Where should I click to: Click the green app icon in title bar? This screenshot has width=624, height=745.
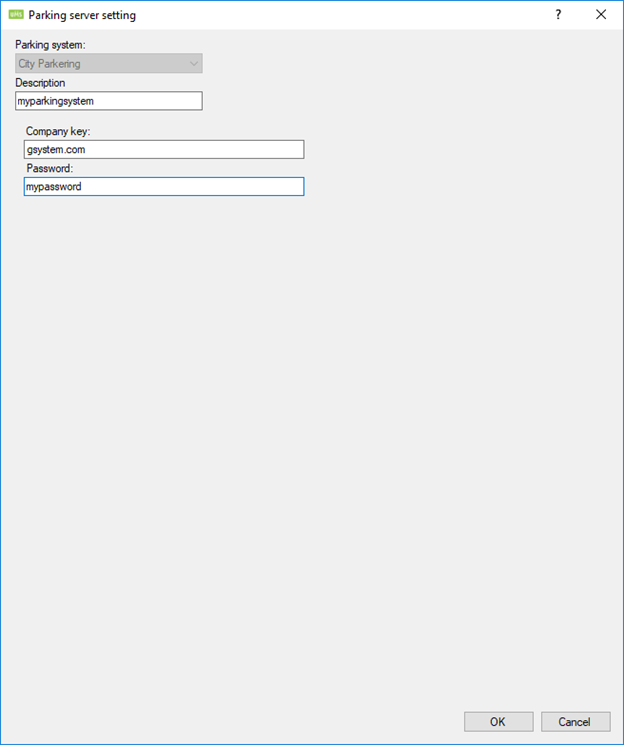[x=15, y=15]
